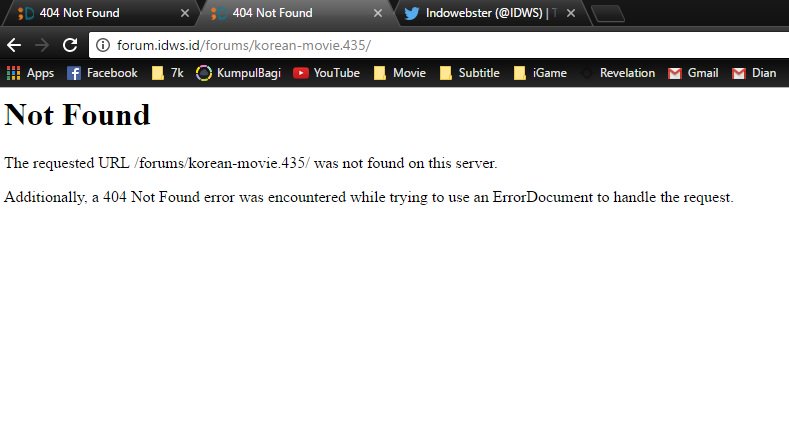Click the greyed forward navigation arrow
The image size is (789, 421).
pos(42,45)
